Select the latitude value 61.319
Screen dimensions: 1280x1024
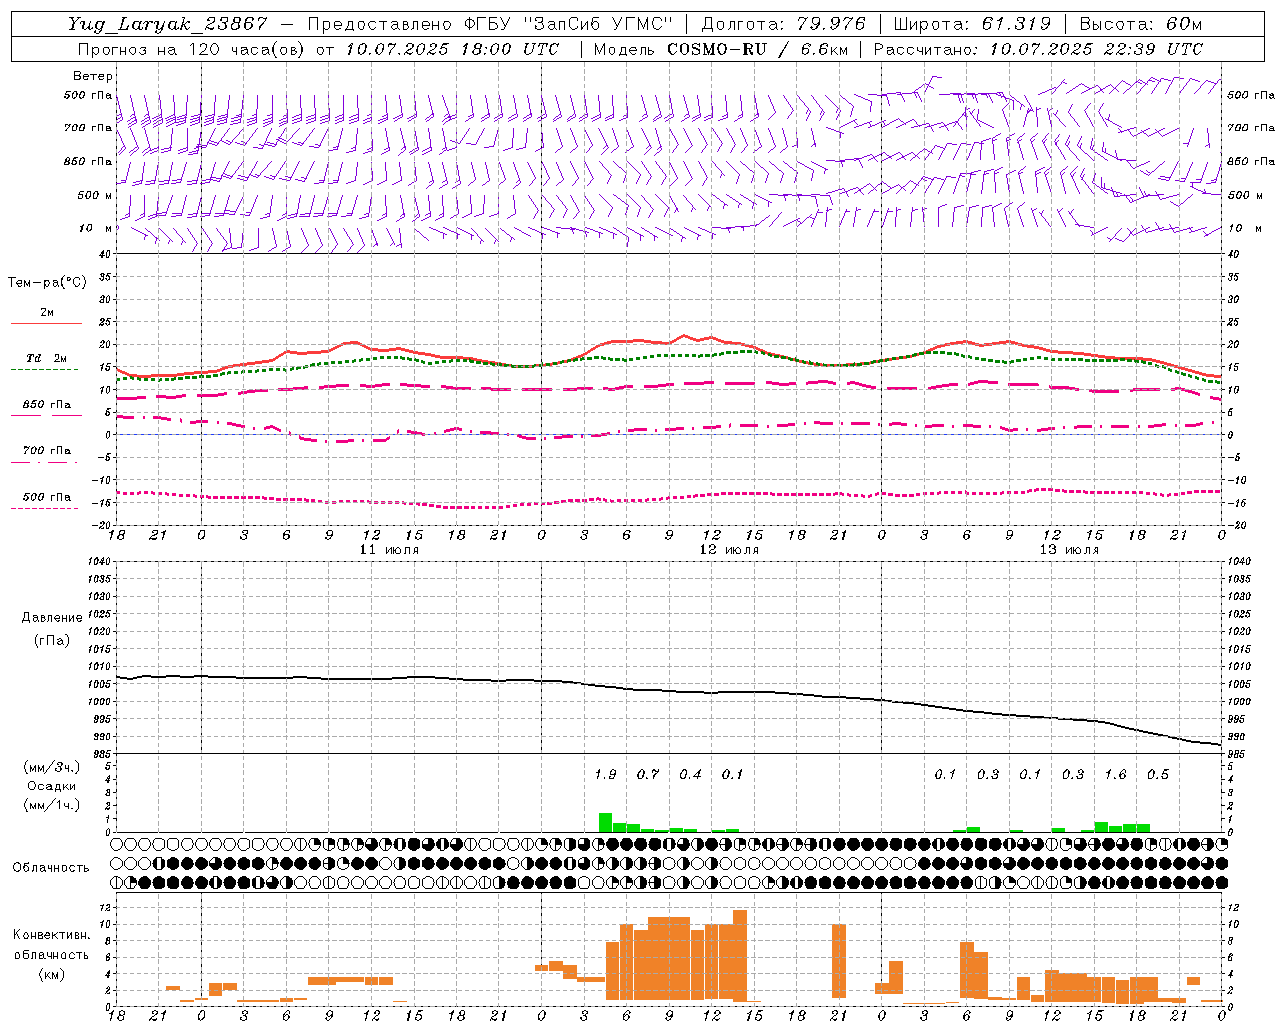1015,24
